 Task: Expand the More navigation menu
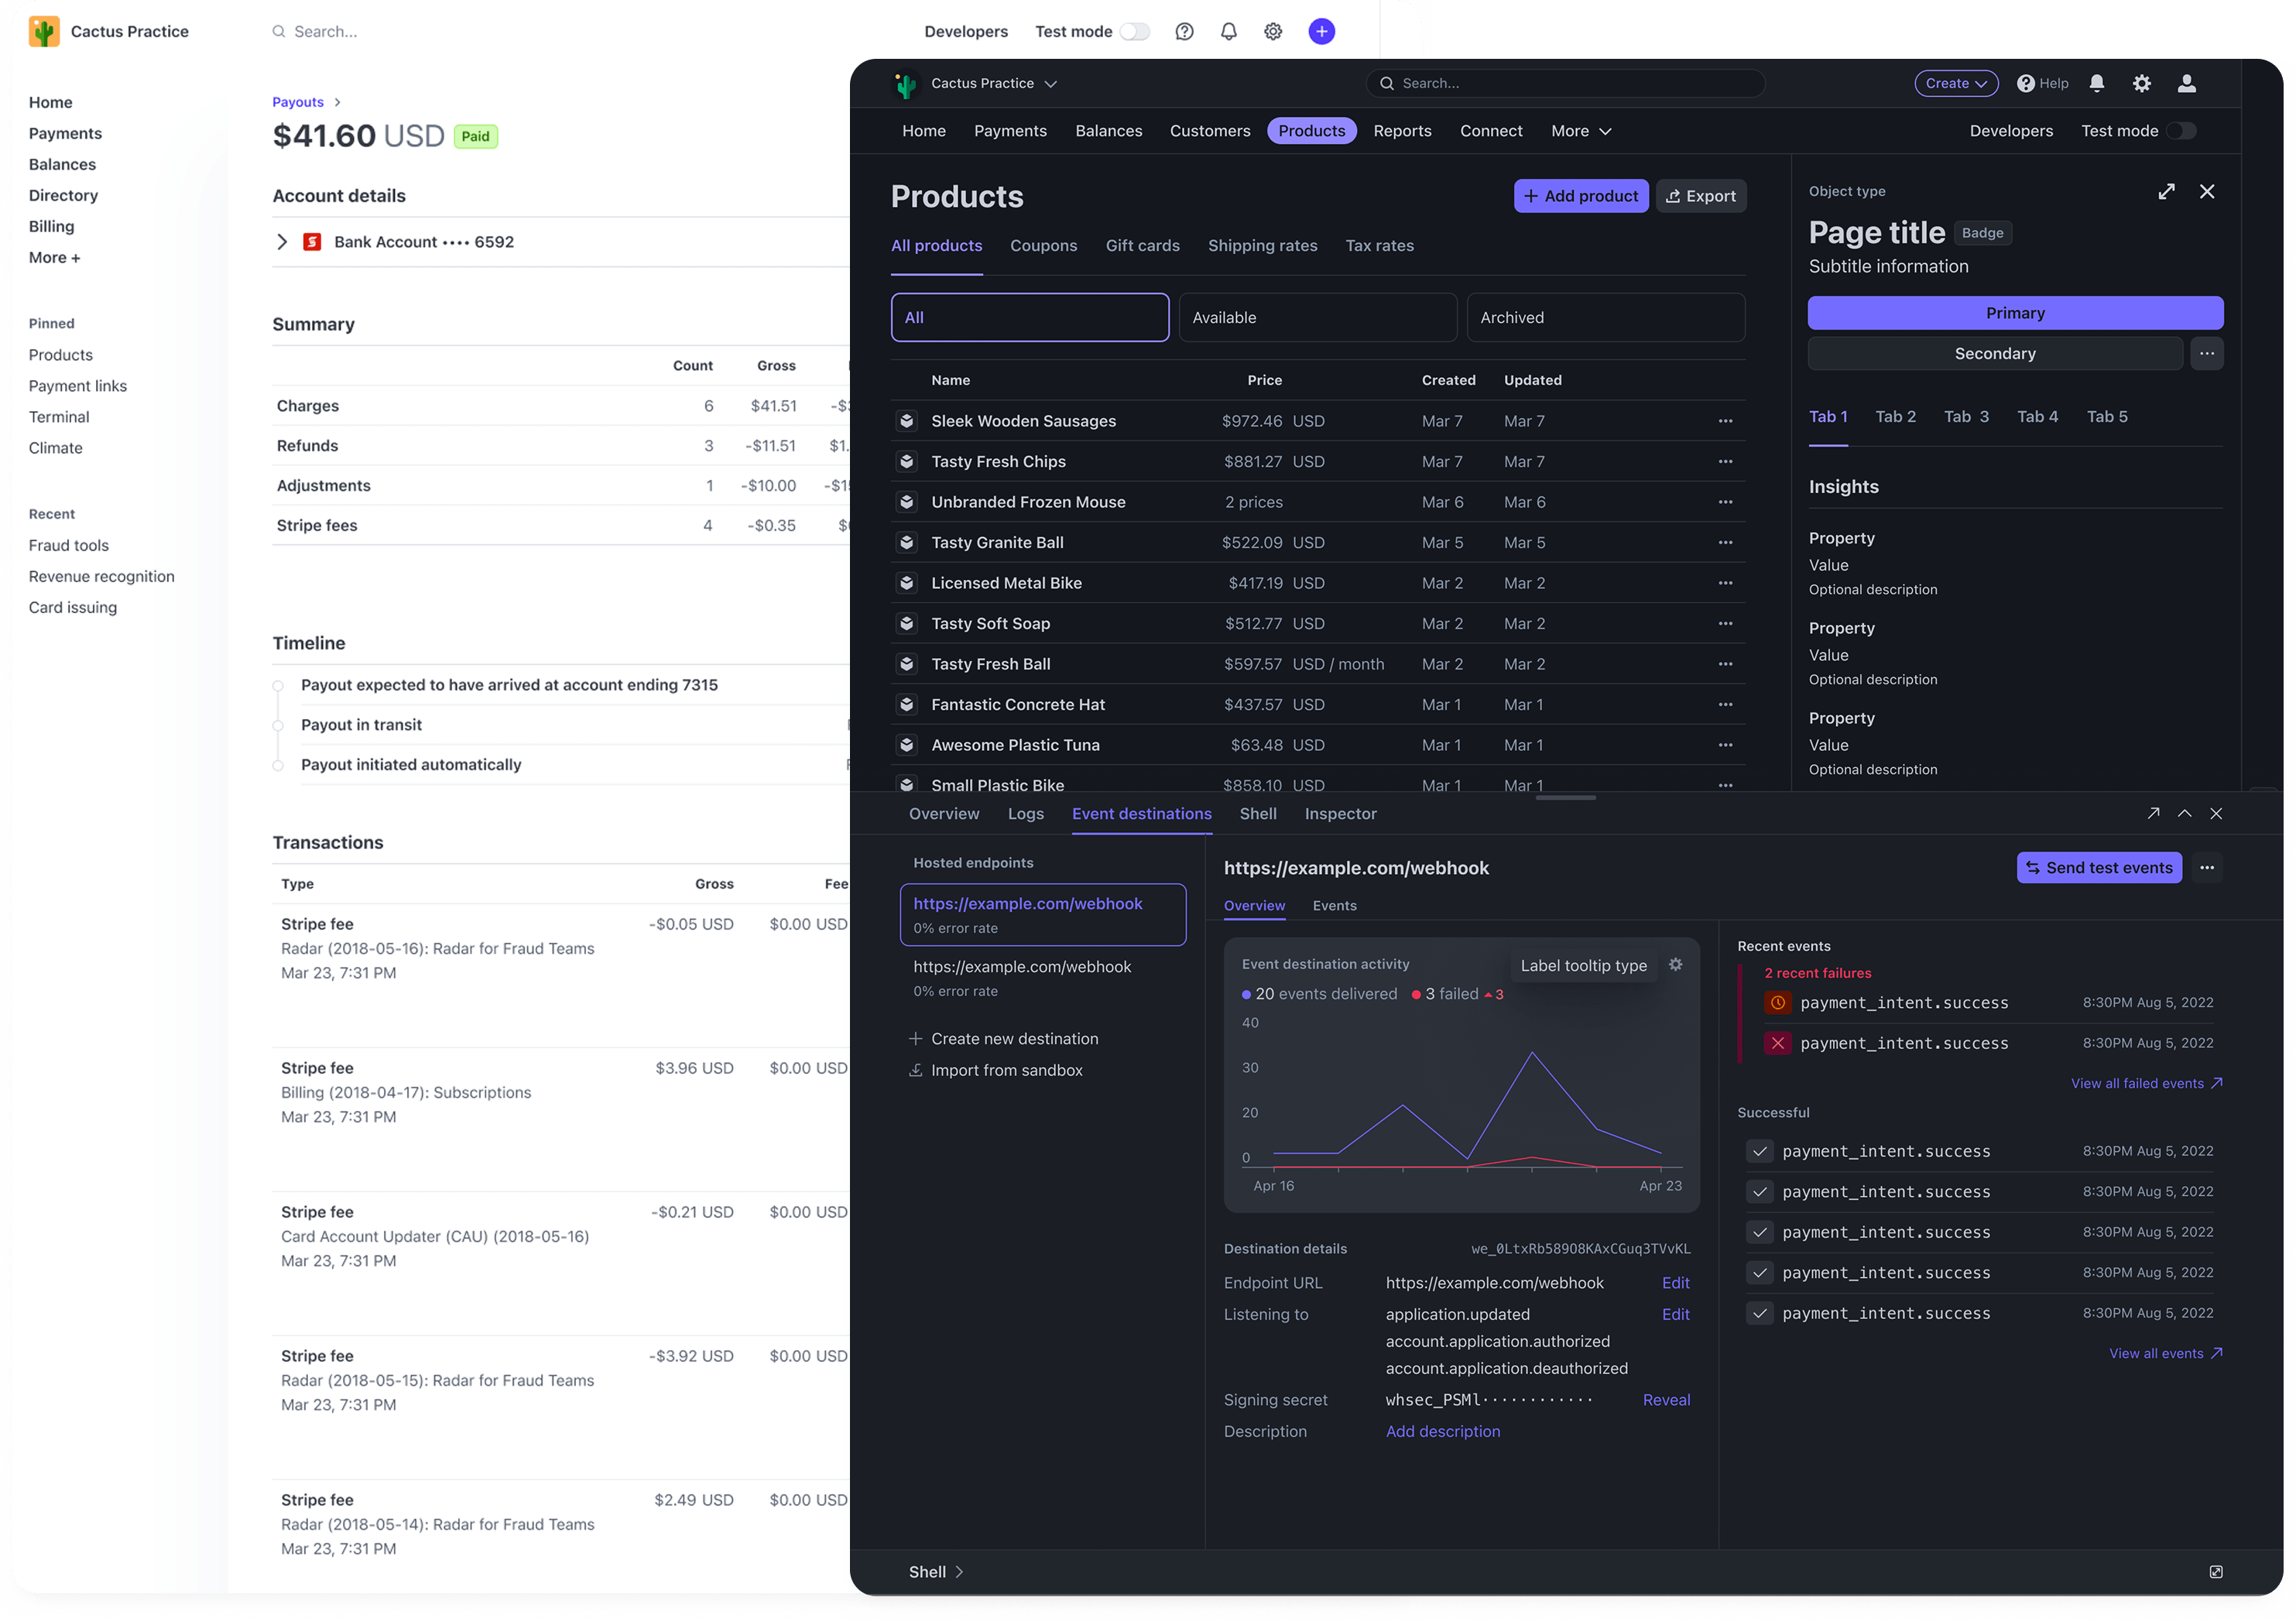click(1580, 131)
